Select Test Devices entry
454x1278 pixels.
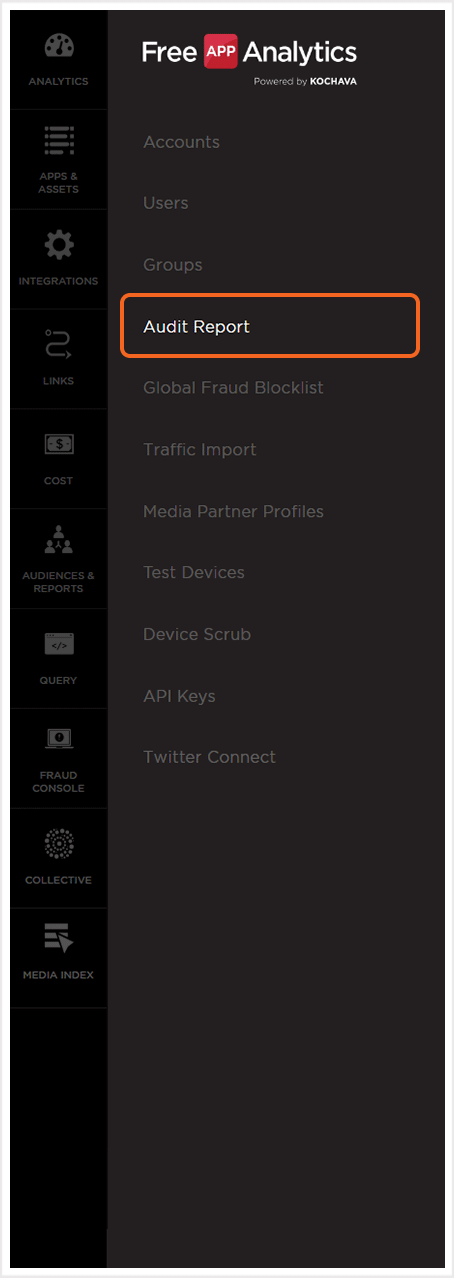coord(194,573)
